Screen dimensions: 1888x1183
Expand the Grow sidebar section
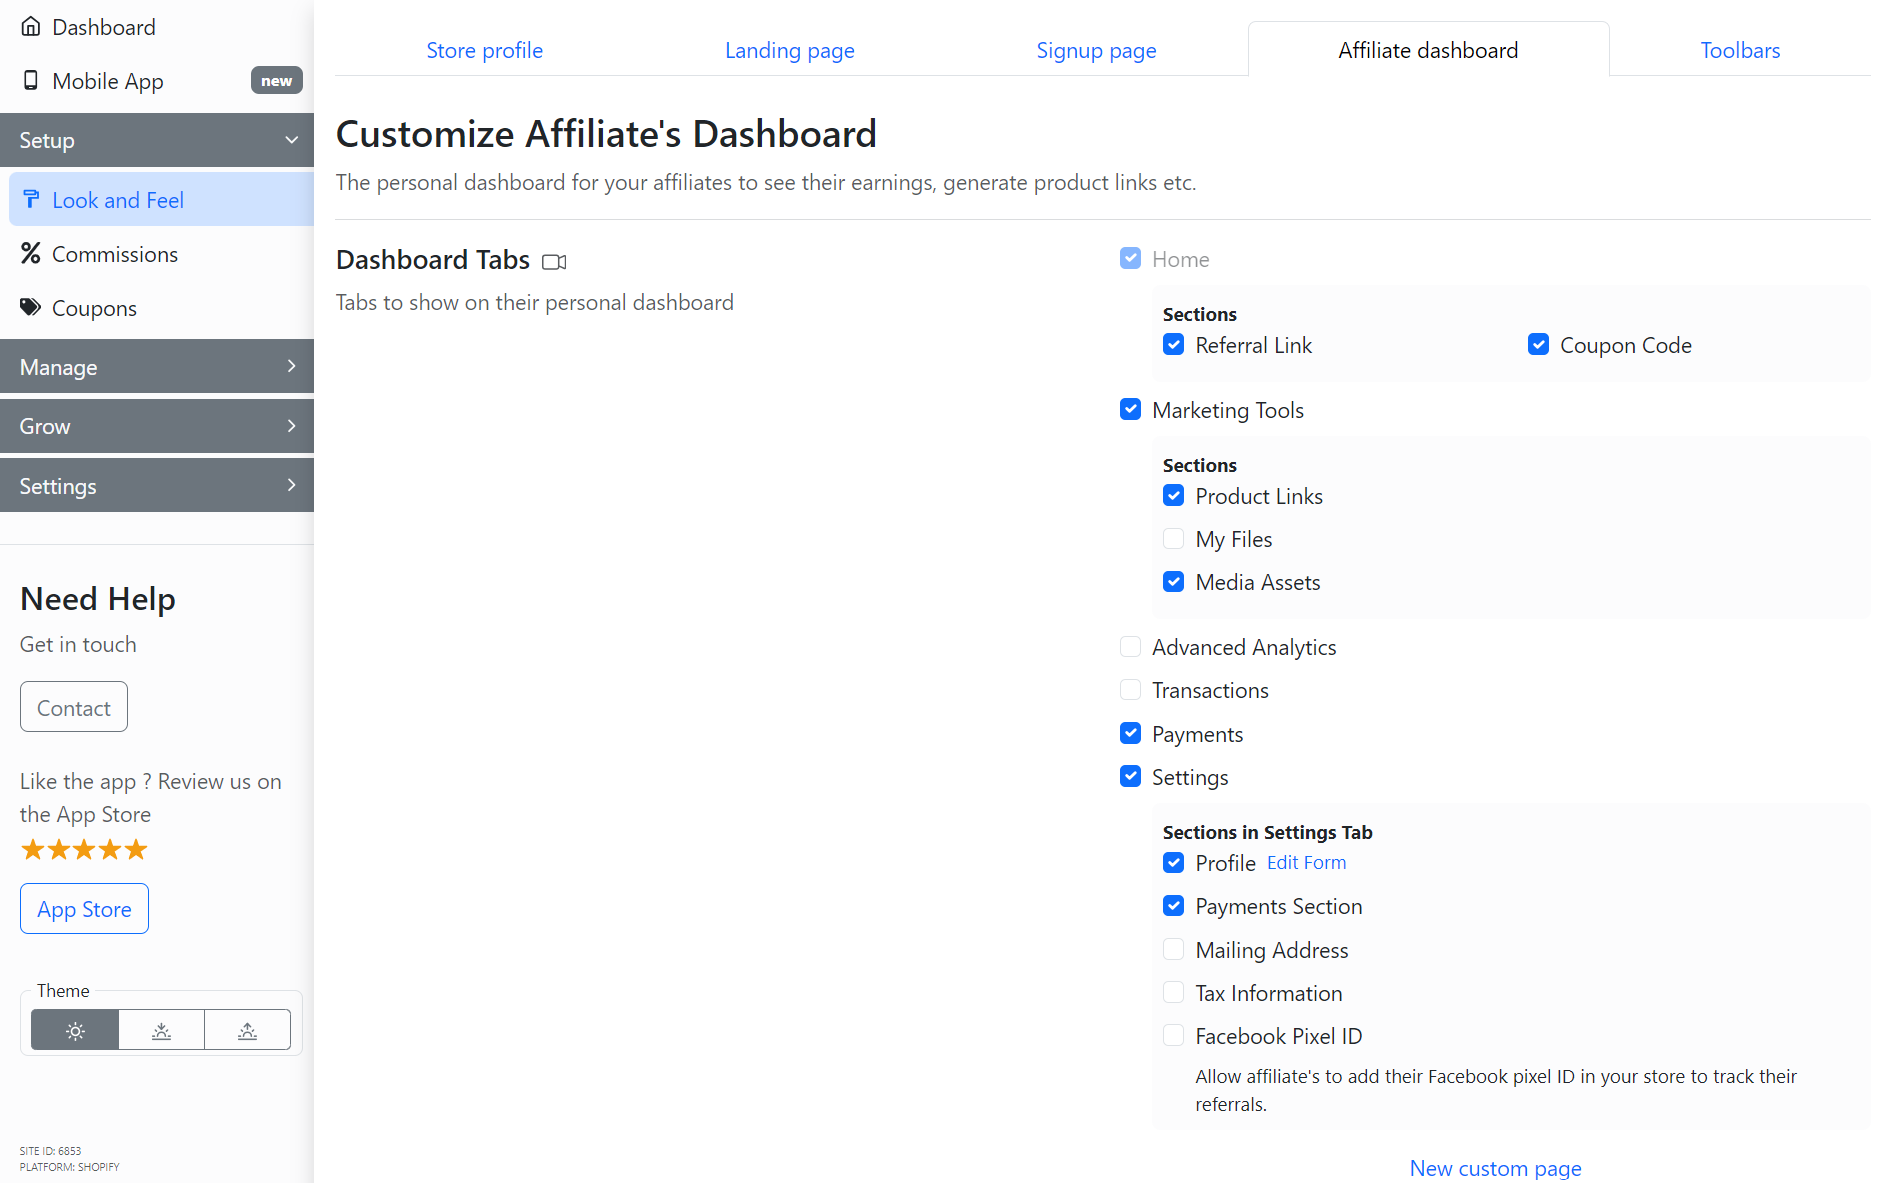tap(157, 426)
